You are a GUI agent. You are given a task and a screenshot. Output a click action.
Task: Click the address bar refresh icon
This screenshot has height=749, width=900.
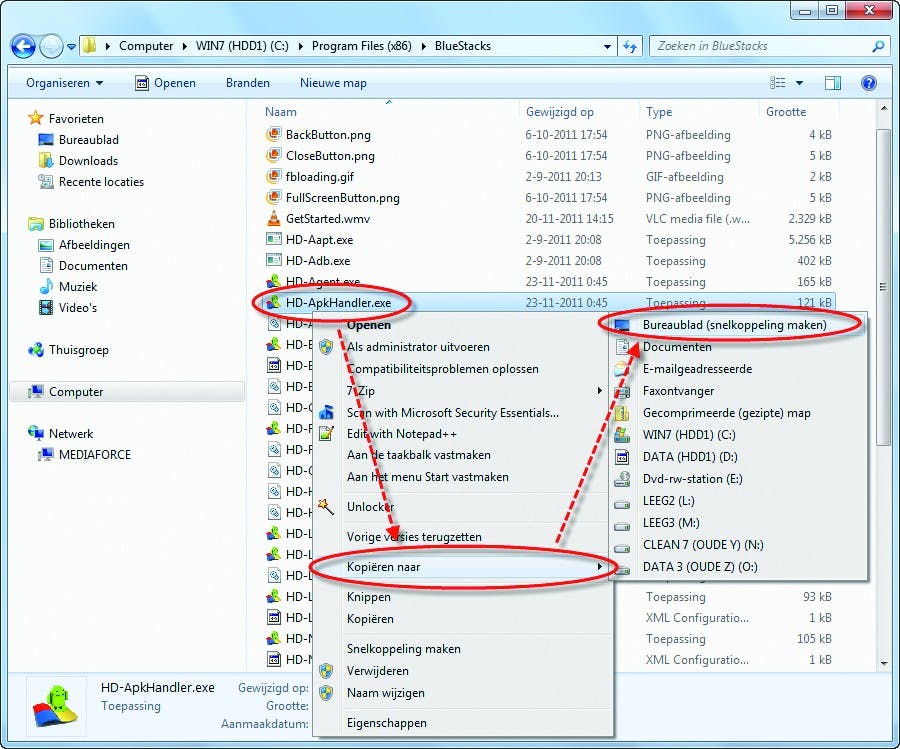click(x=630, y=46)
